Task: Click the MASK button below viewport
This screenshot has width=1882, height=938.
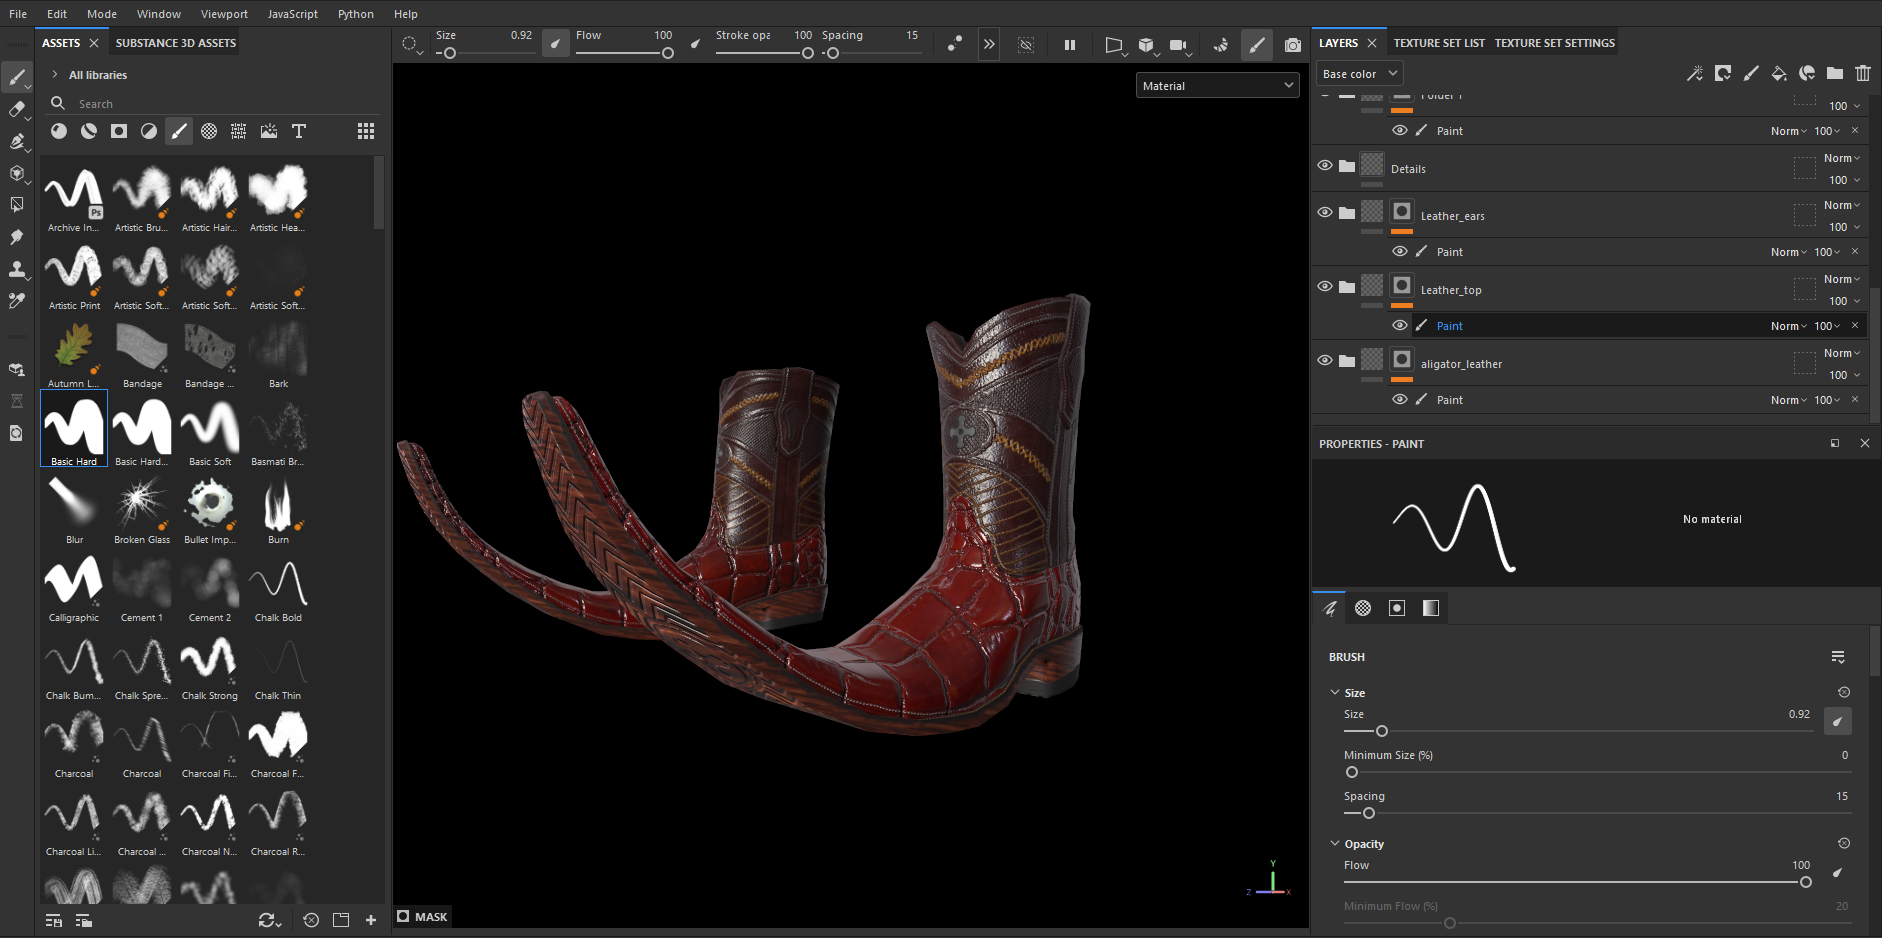Action: [x=422, y=917]
